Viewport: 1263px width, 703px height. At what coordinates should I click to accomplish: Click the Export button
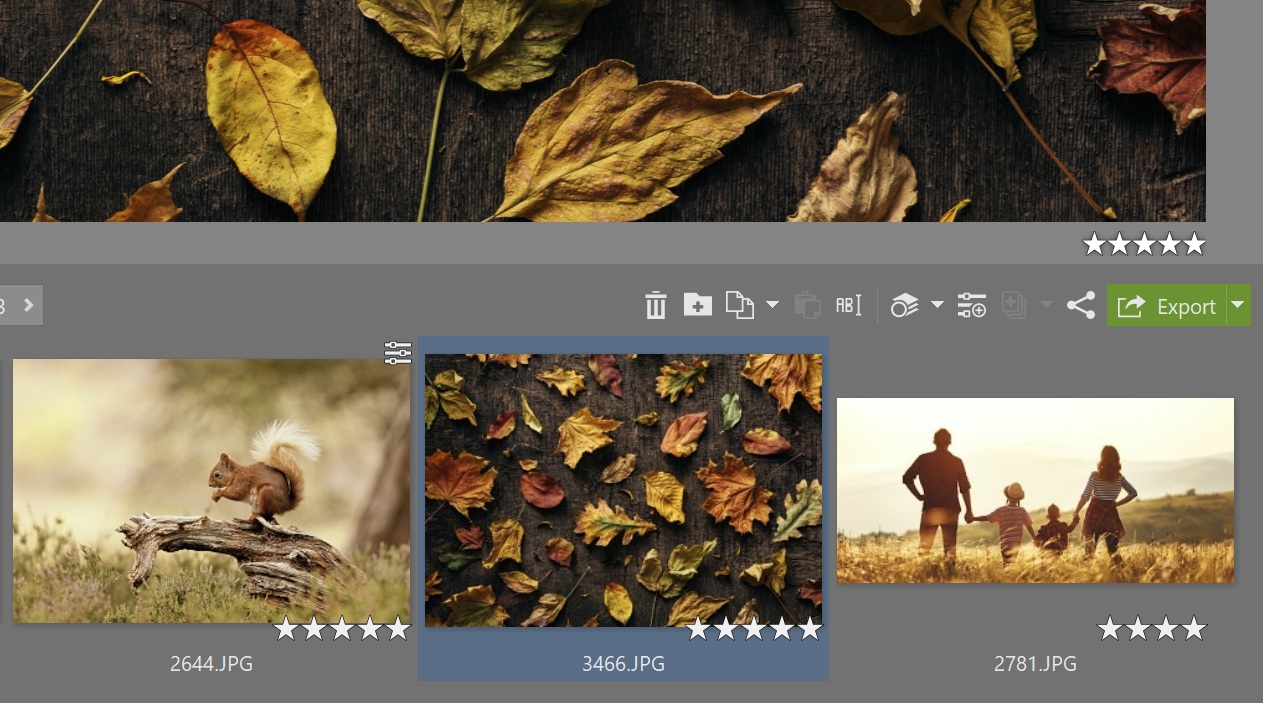[x=1166, y=306]
